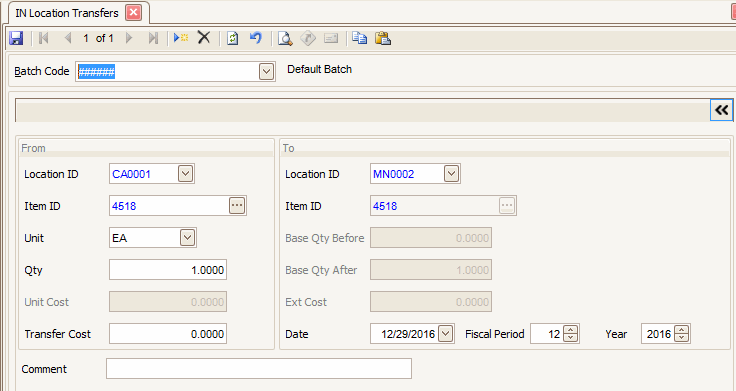Screen dimensions: 736x391
Task: Open the Date picker dropdown
Action: pos(445,334)
